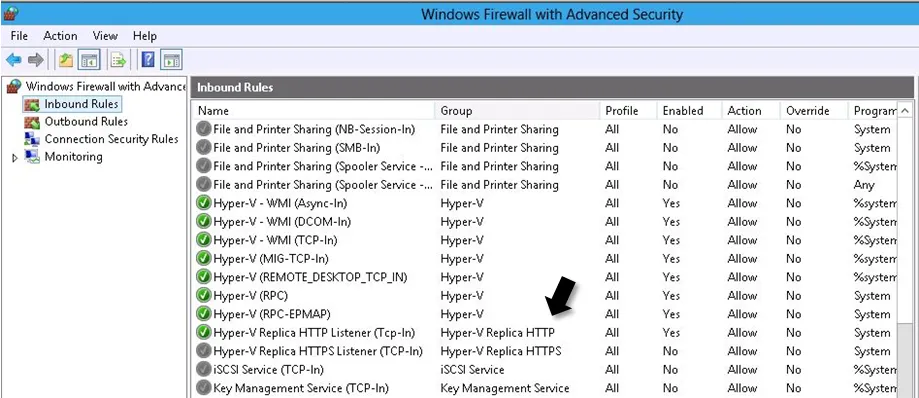Click the Monitoring tree icon
This screenshot has width=919, height=398.
(x=32, y=157)
